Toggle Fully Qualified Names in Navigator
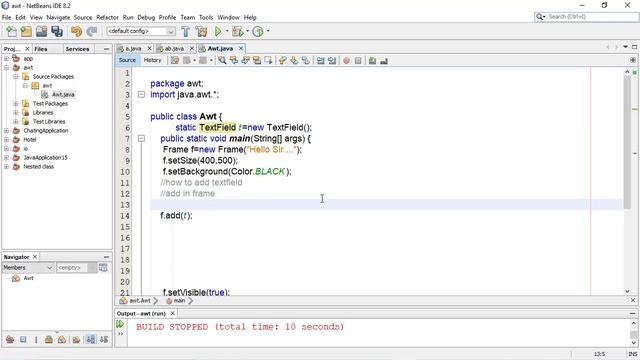This screenshot has height=360, width=640. click(x=76, y=339)
